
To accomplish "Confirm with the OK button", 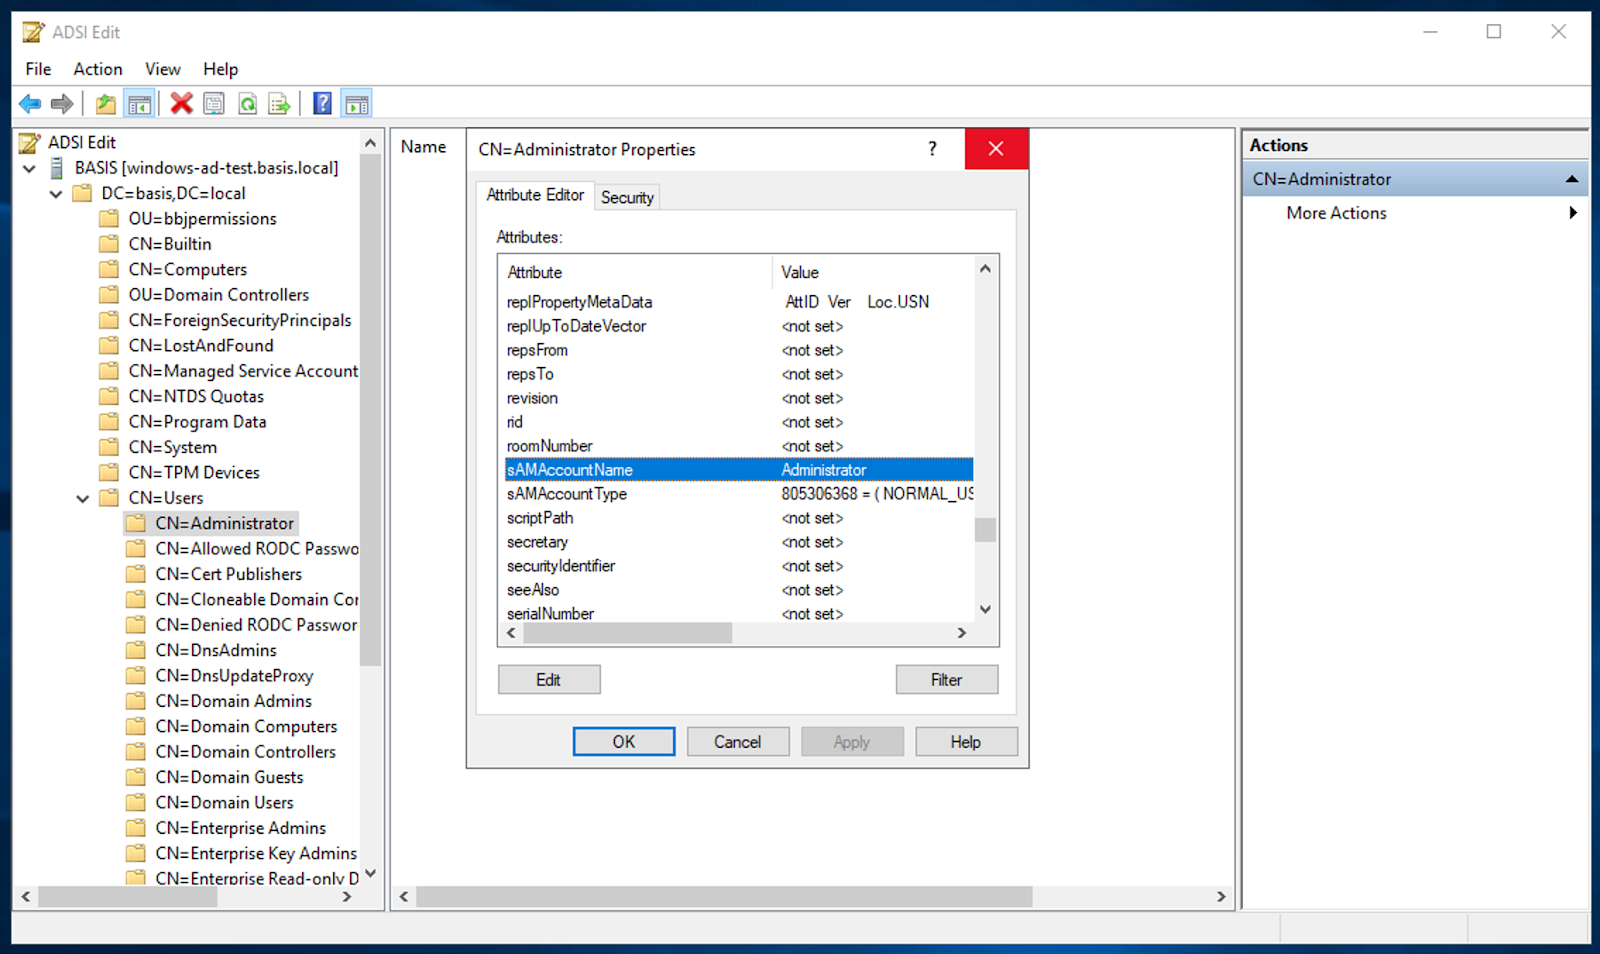I will 624,742.
